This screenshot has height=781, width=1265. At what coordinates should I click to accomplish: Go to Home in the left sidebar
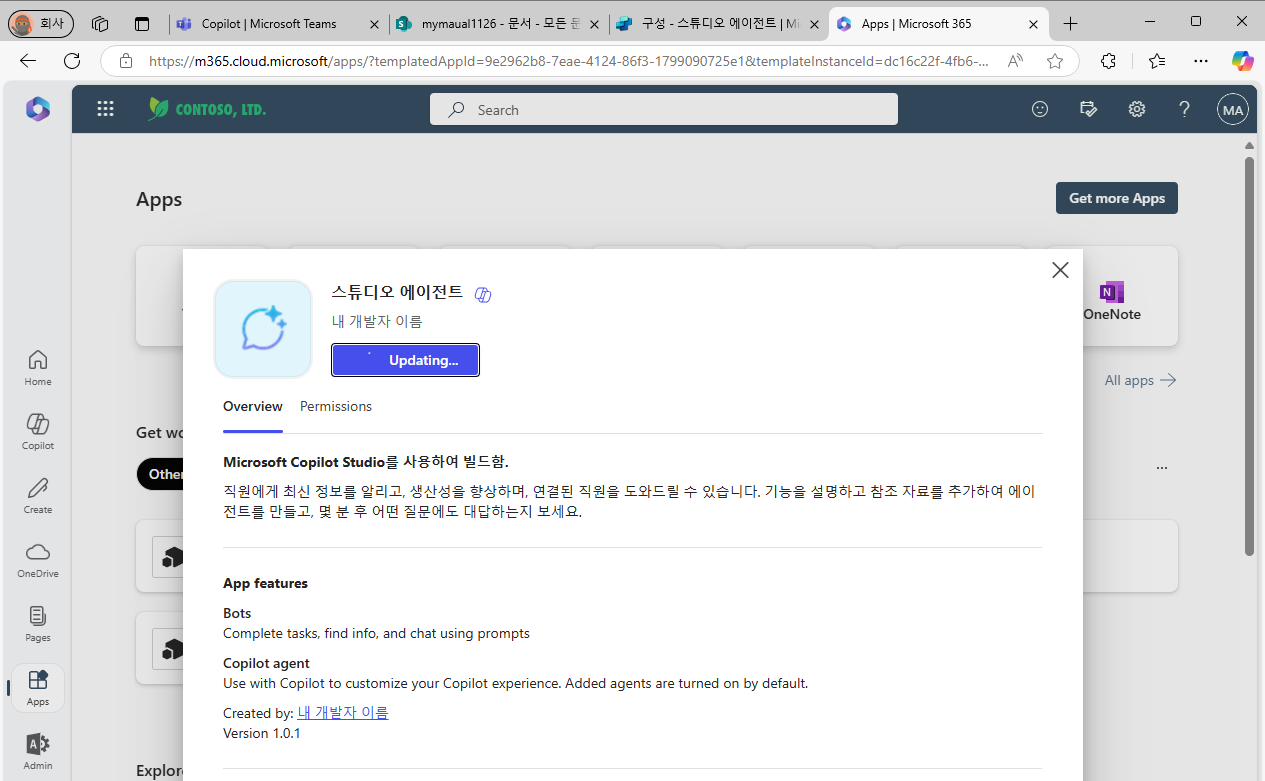(38, 368)
